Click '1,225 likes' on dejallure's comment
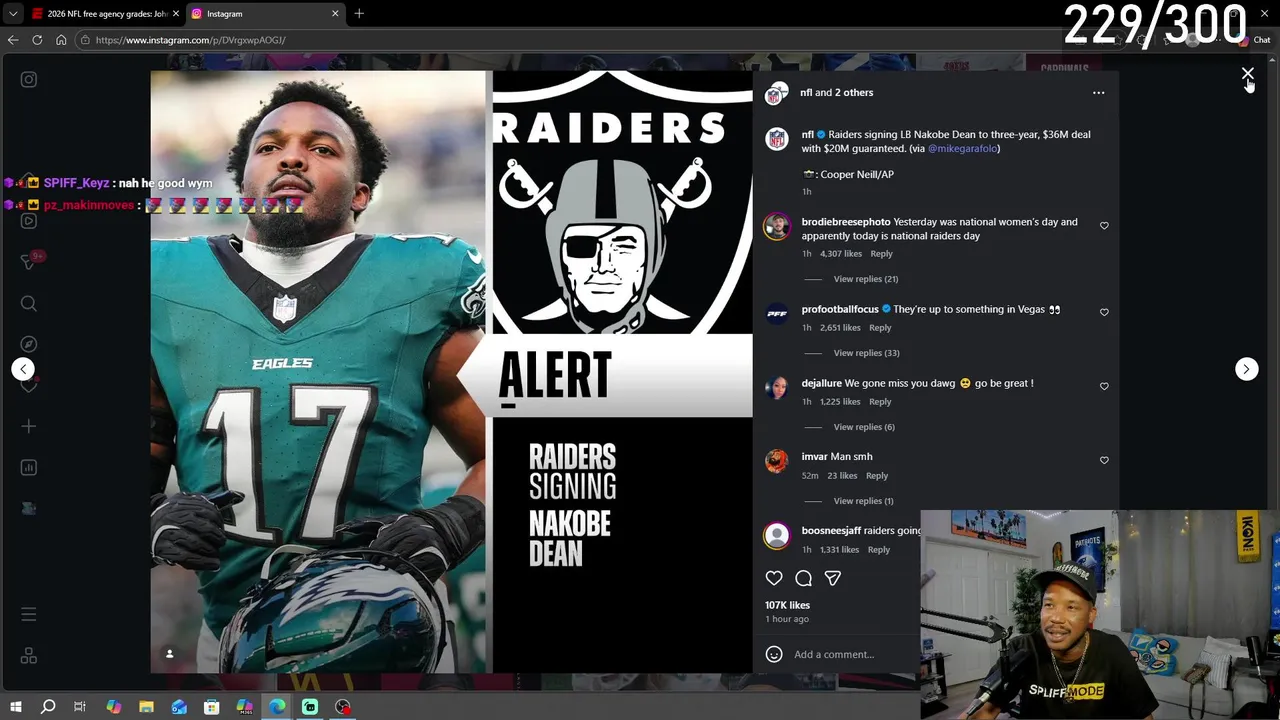 pos(840,402)
